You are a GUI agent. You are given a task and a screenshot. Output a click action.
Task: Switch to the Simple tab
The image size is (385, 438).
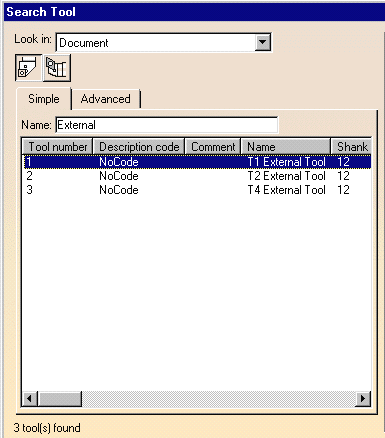coord(44,99)
